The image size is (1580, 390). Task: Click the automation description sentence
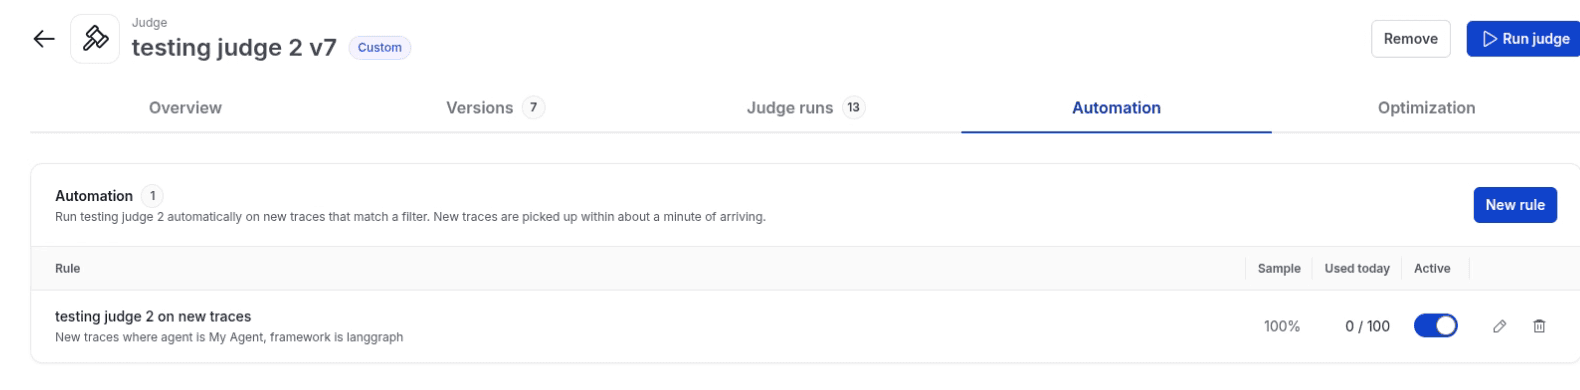pos(410,217)
